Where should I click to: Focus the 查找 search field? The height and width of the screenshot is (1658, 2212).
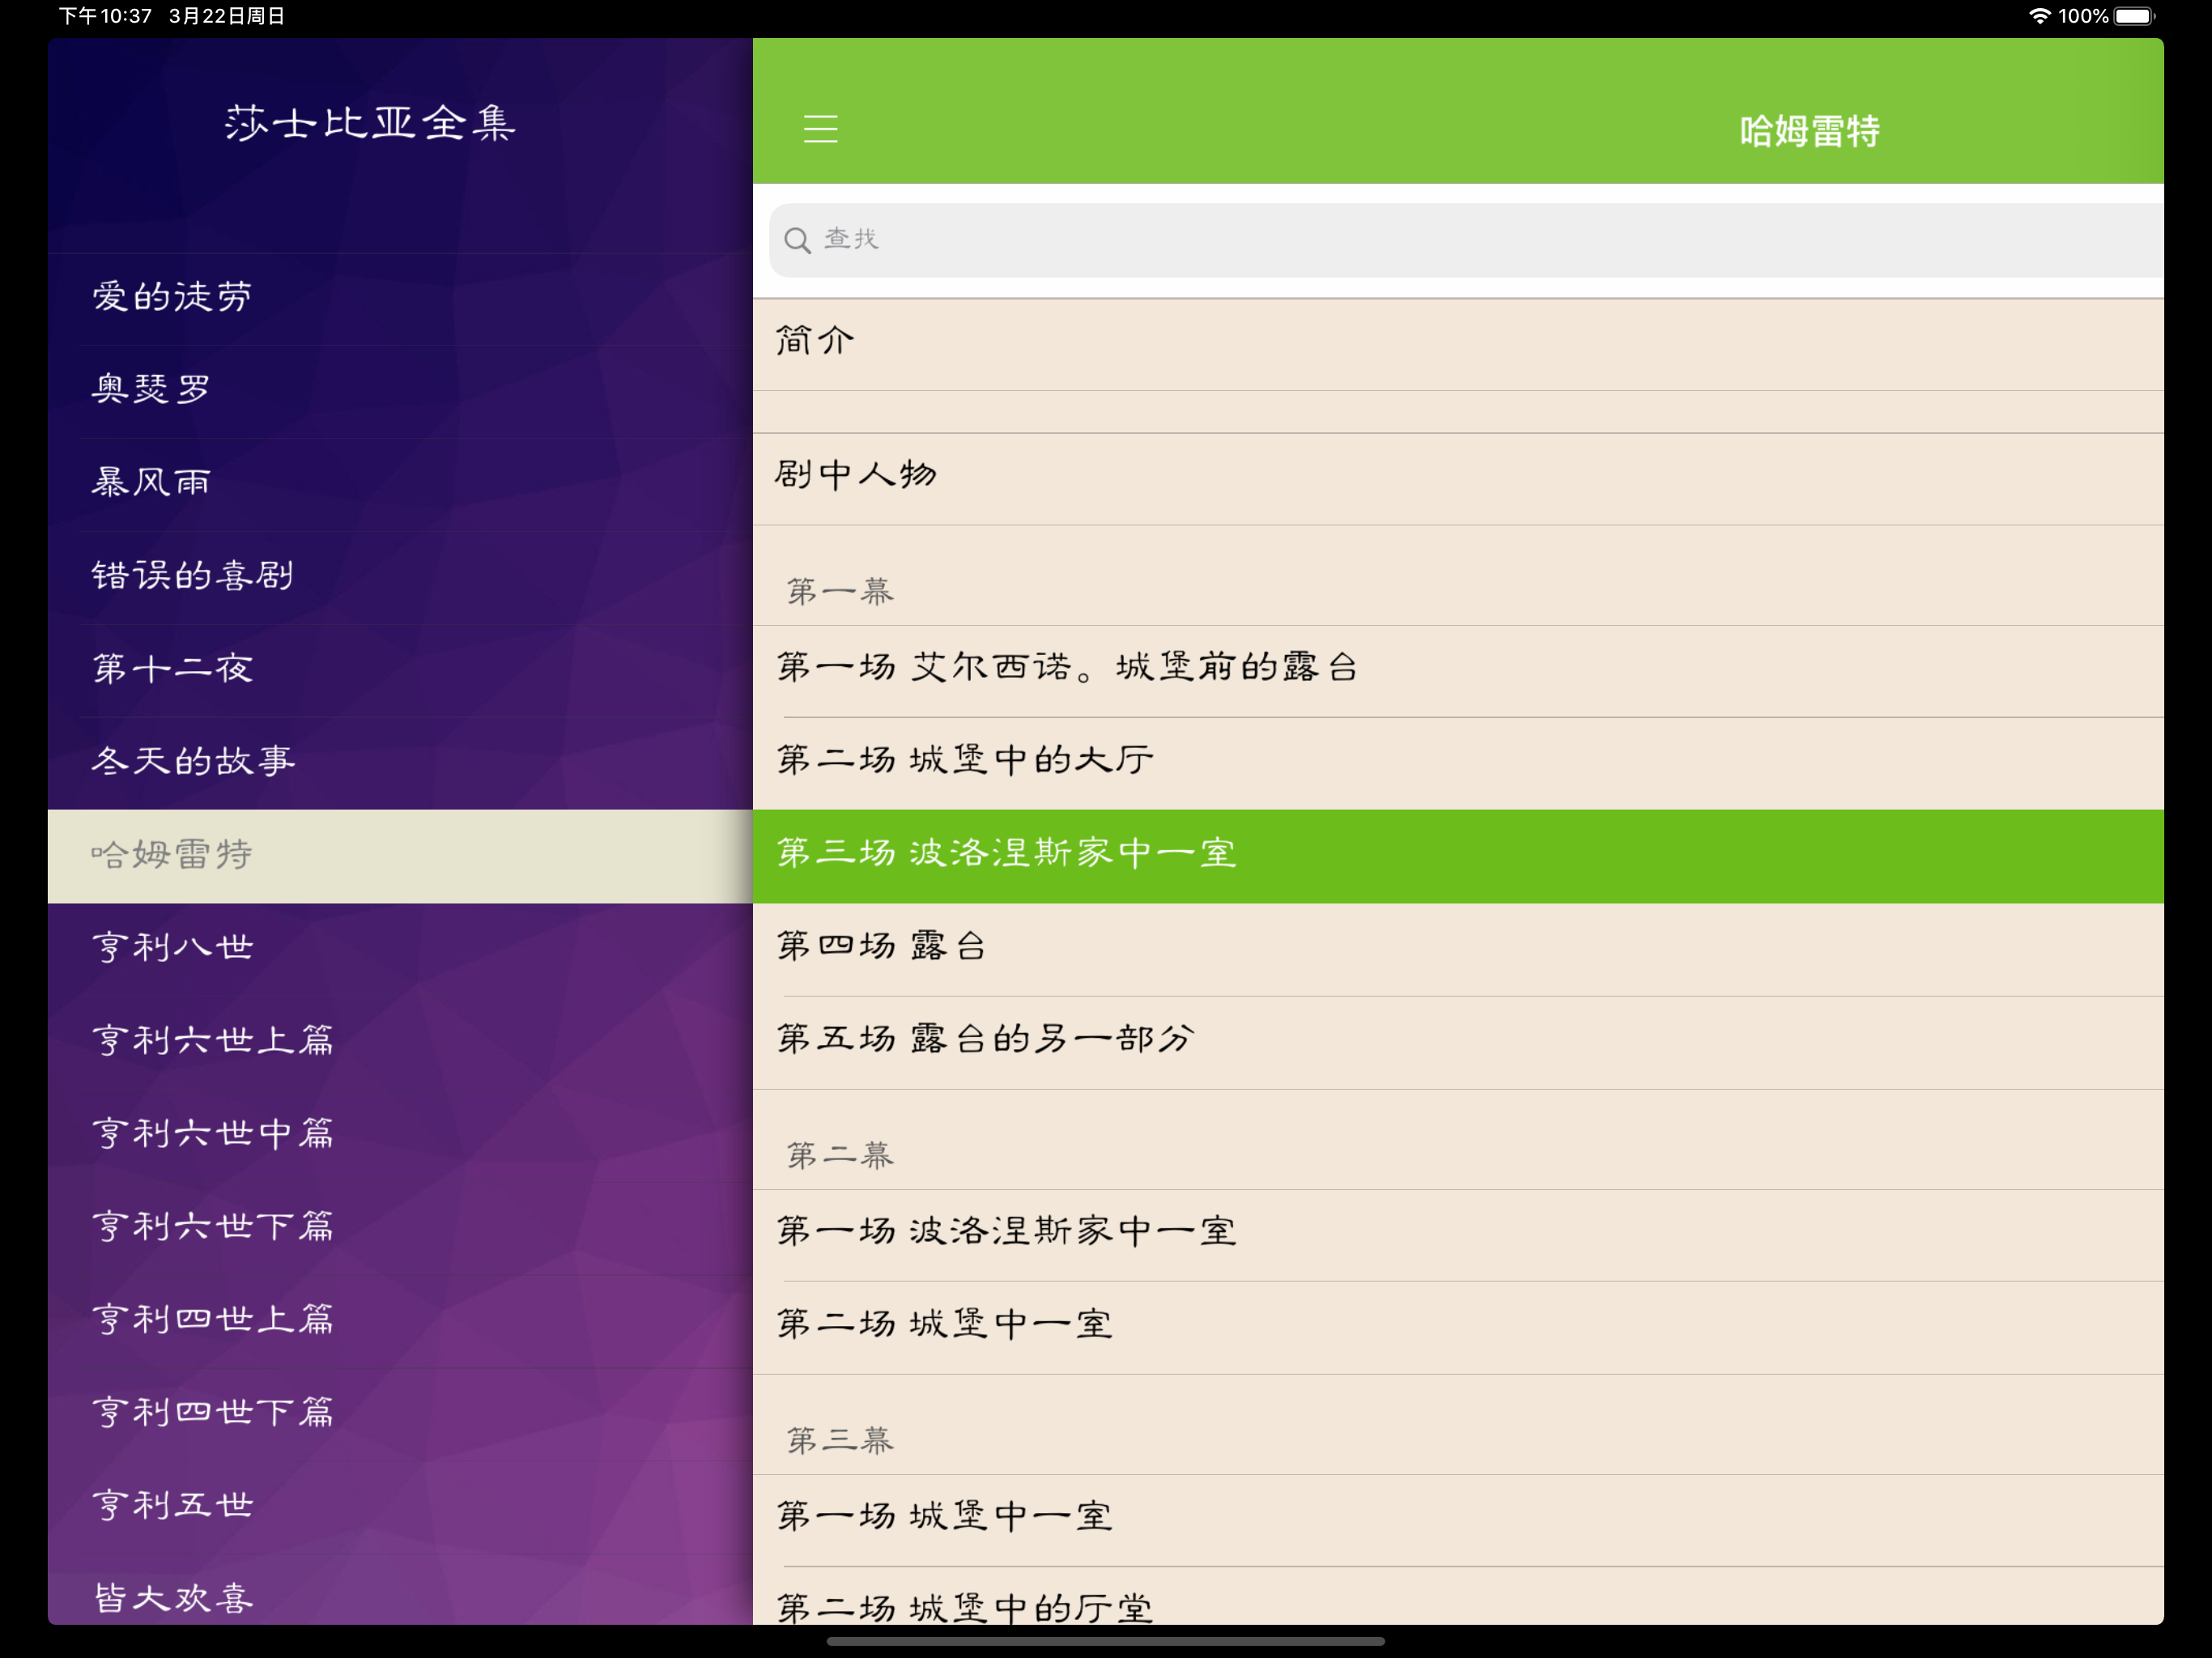coord(1466,240)
